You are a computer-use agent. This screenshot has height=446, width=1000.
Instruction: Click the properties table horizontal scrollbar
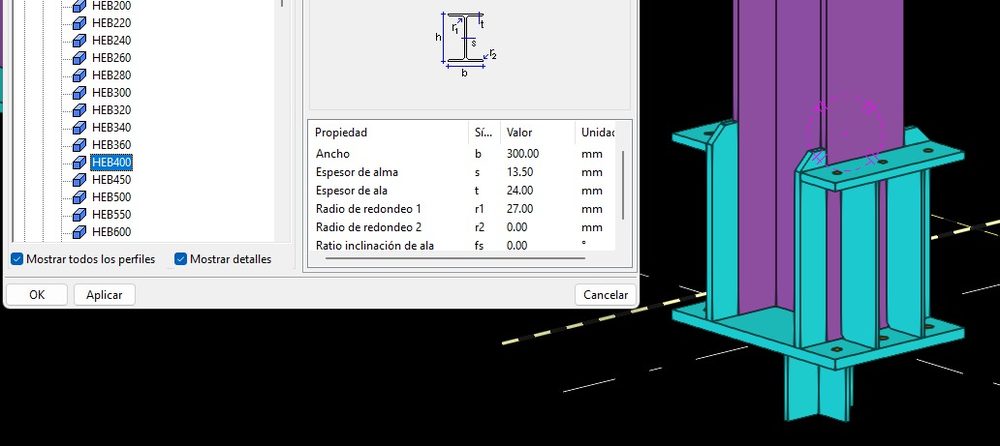click(x=455, y=258)
